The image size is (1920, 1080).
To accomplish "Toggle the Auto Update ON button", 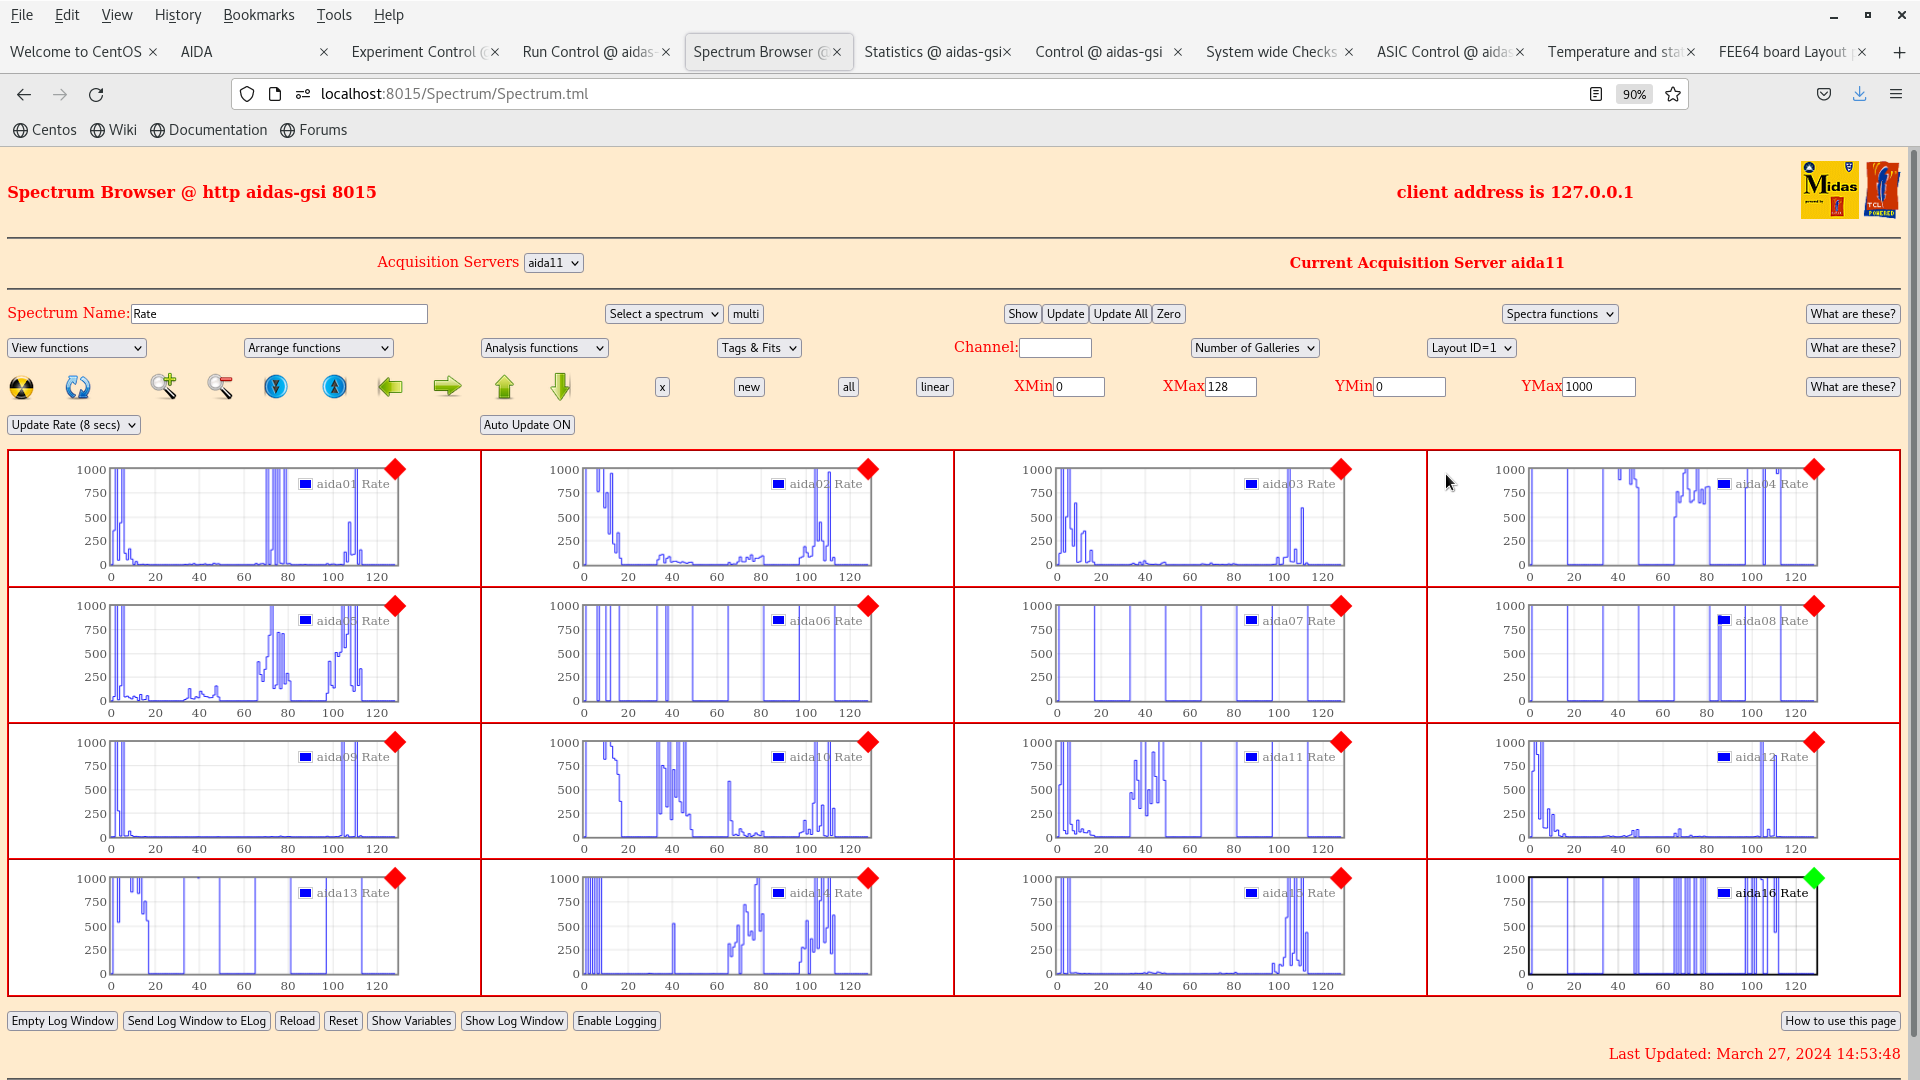I will [x=527, y=425].
